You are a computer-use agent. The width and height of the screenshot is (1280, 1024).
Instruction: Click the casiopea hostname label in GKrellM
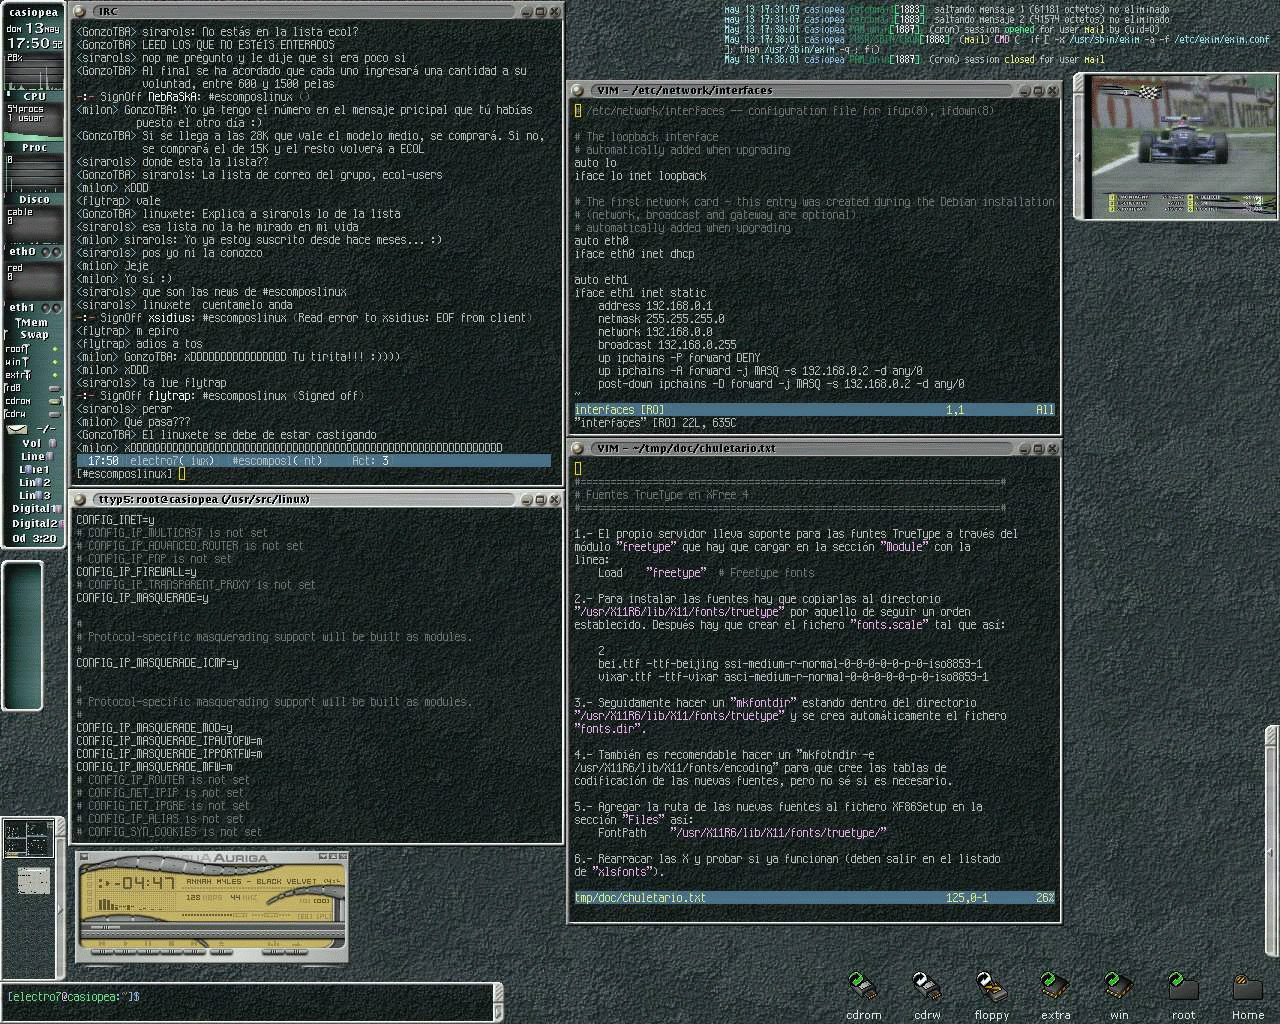(x=34, y=12)
